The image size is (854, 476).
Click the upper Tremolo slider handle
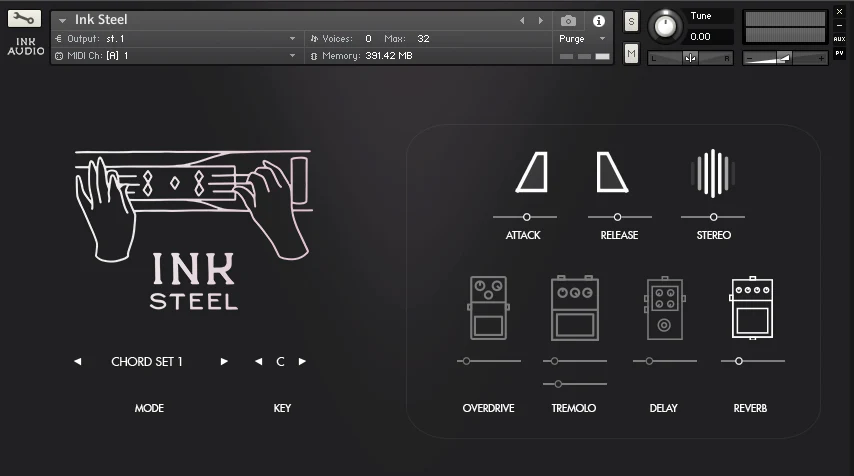[554, 361]
